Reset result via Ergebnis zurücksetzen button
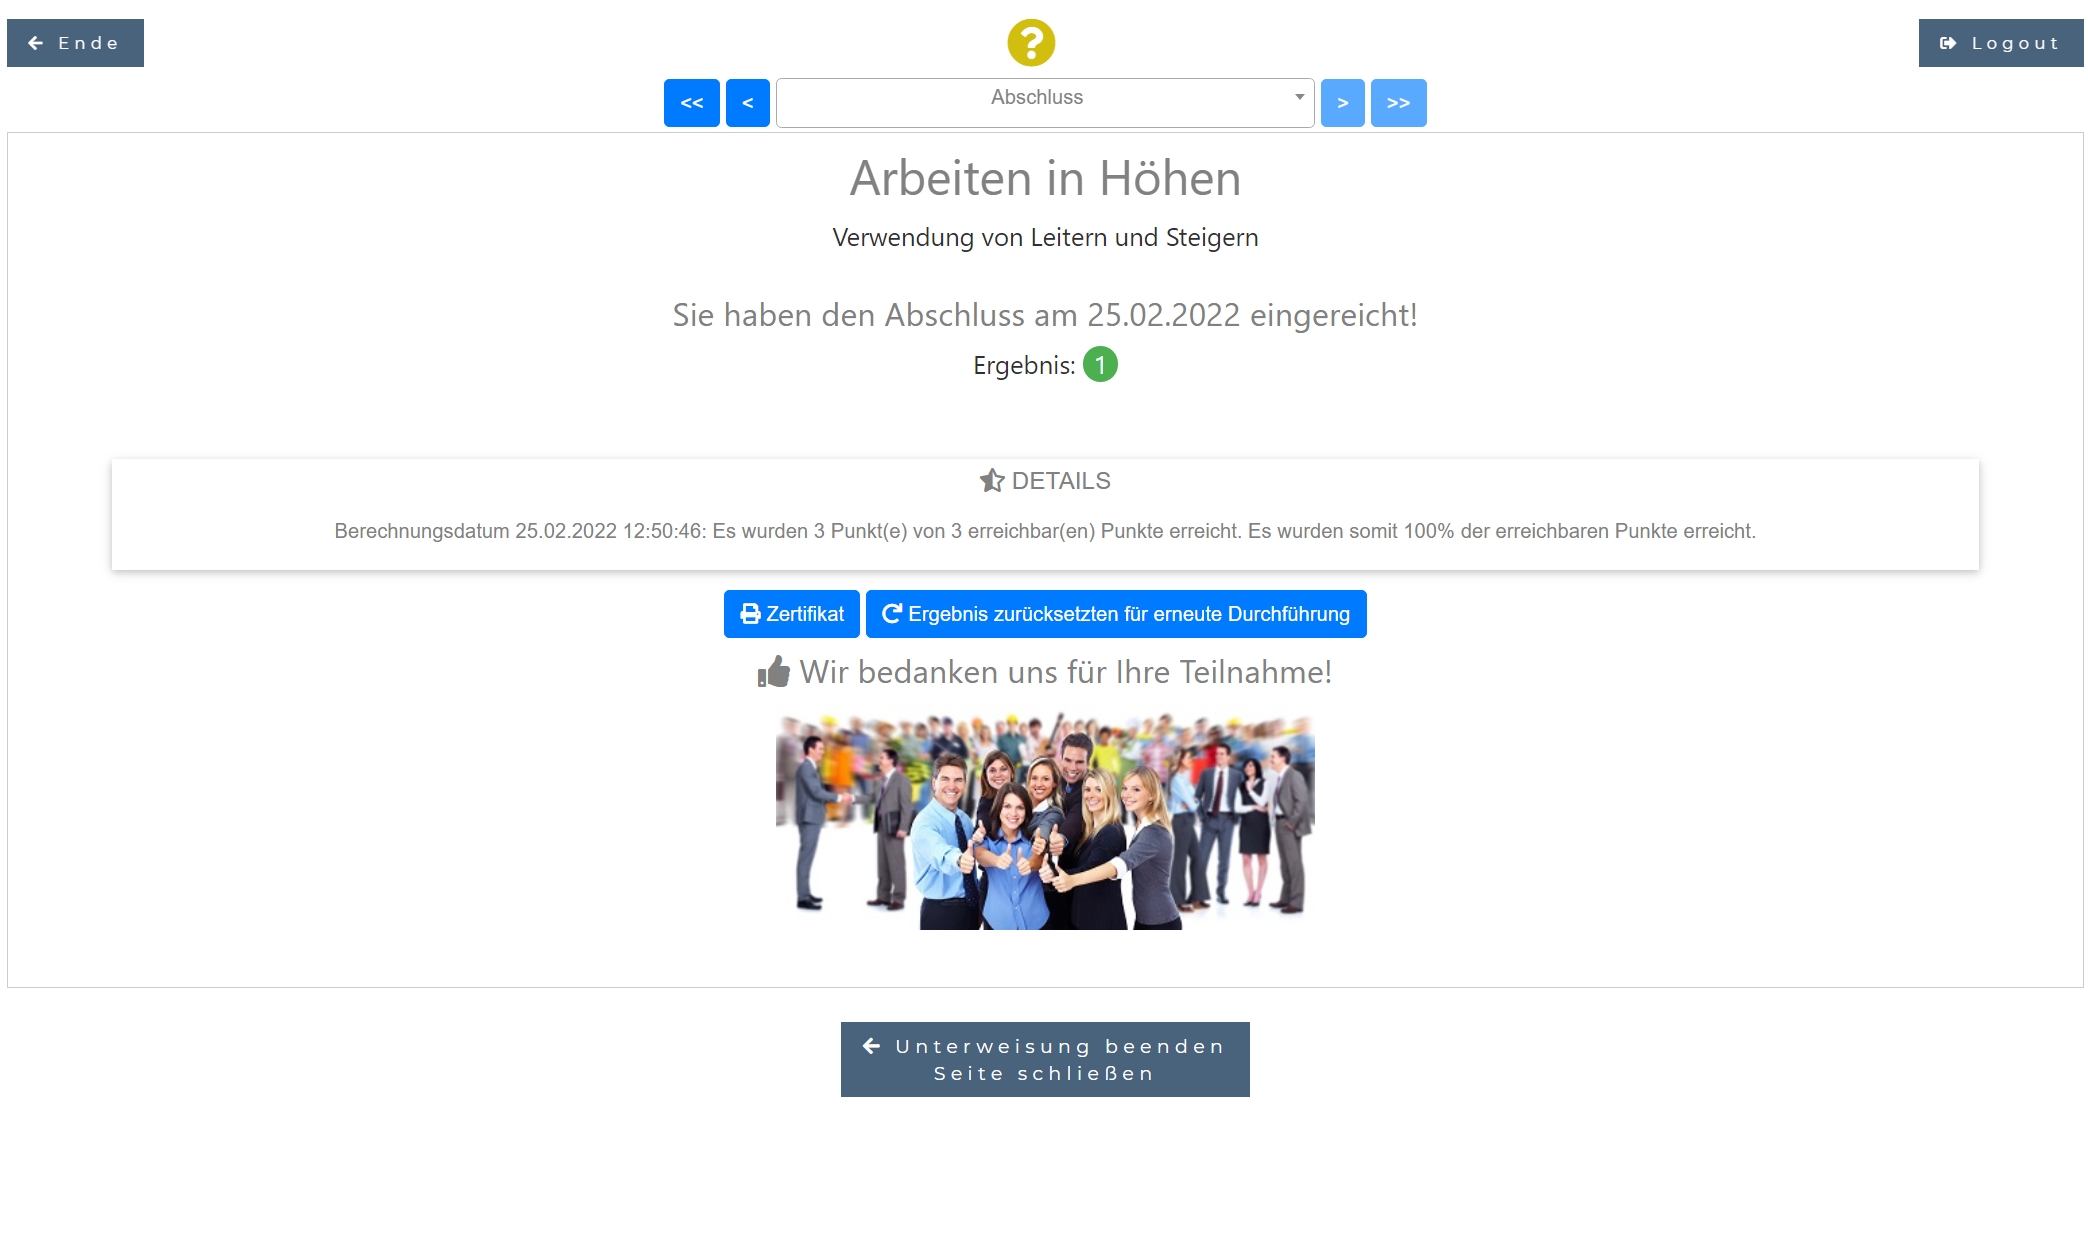This screenshot has width=2088, height=1246. [x=1116, y=614]
